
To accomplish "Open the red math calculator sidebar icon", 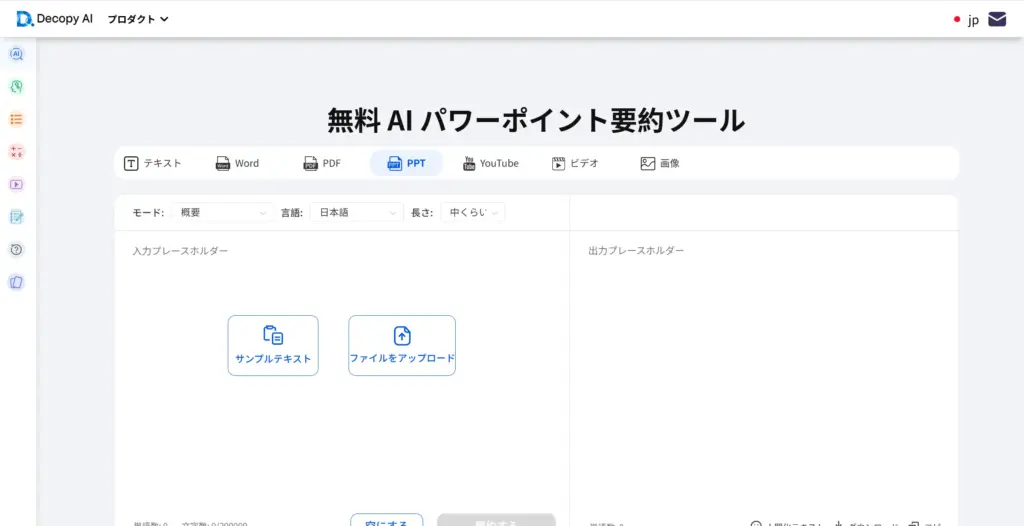I will 16,152.
